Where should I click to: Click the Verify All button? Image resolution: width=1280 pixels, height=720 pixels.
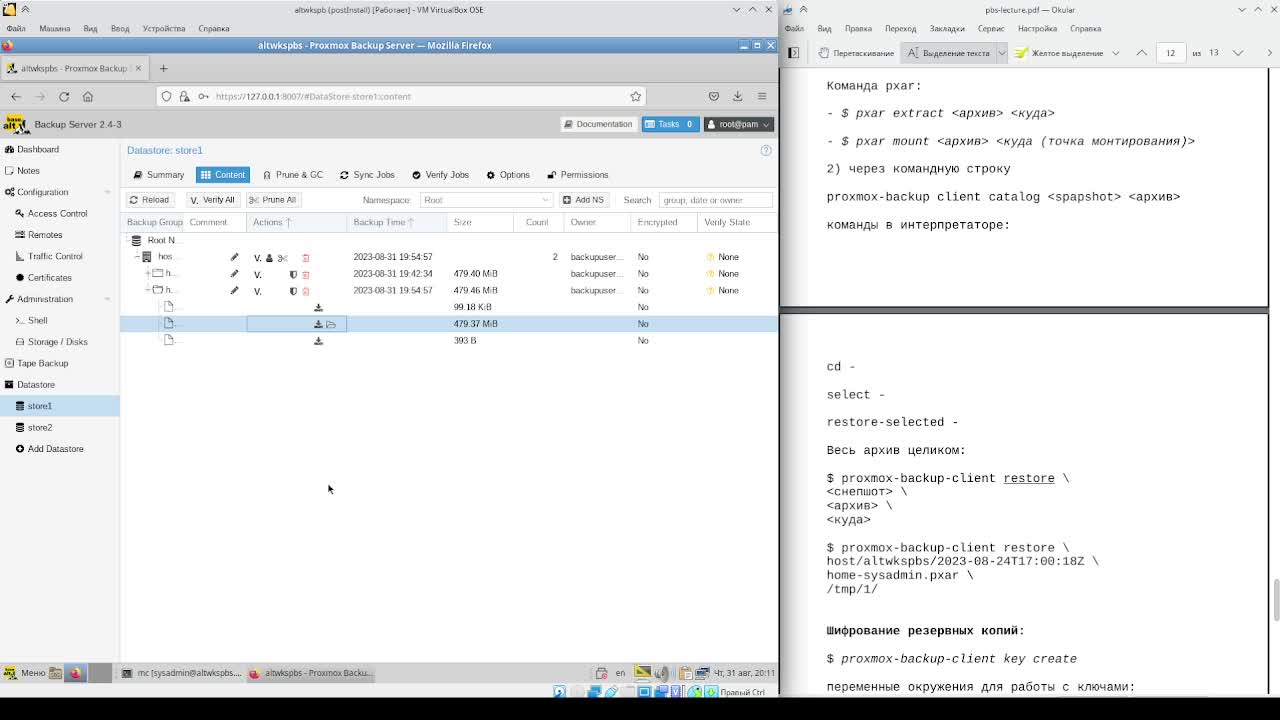point(212,200)
